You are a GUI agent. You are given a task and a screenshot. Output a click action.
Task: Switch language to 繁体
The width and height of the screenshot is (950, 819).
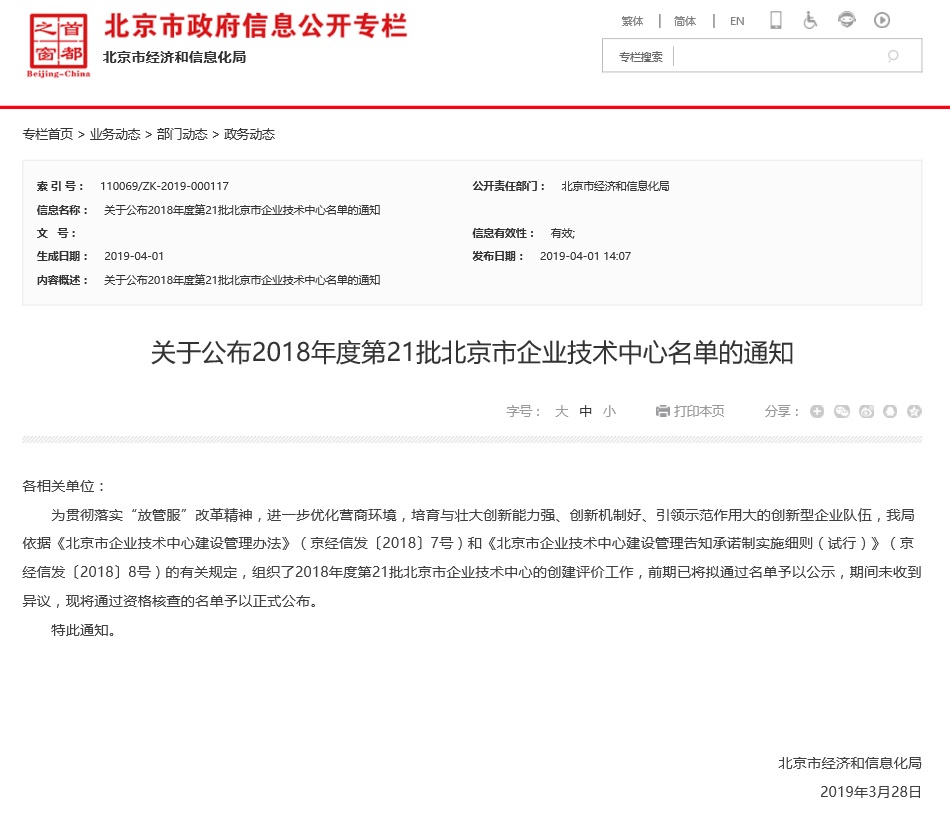pyautogui.click(x=632, y=21)
